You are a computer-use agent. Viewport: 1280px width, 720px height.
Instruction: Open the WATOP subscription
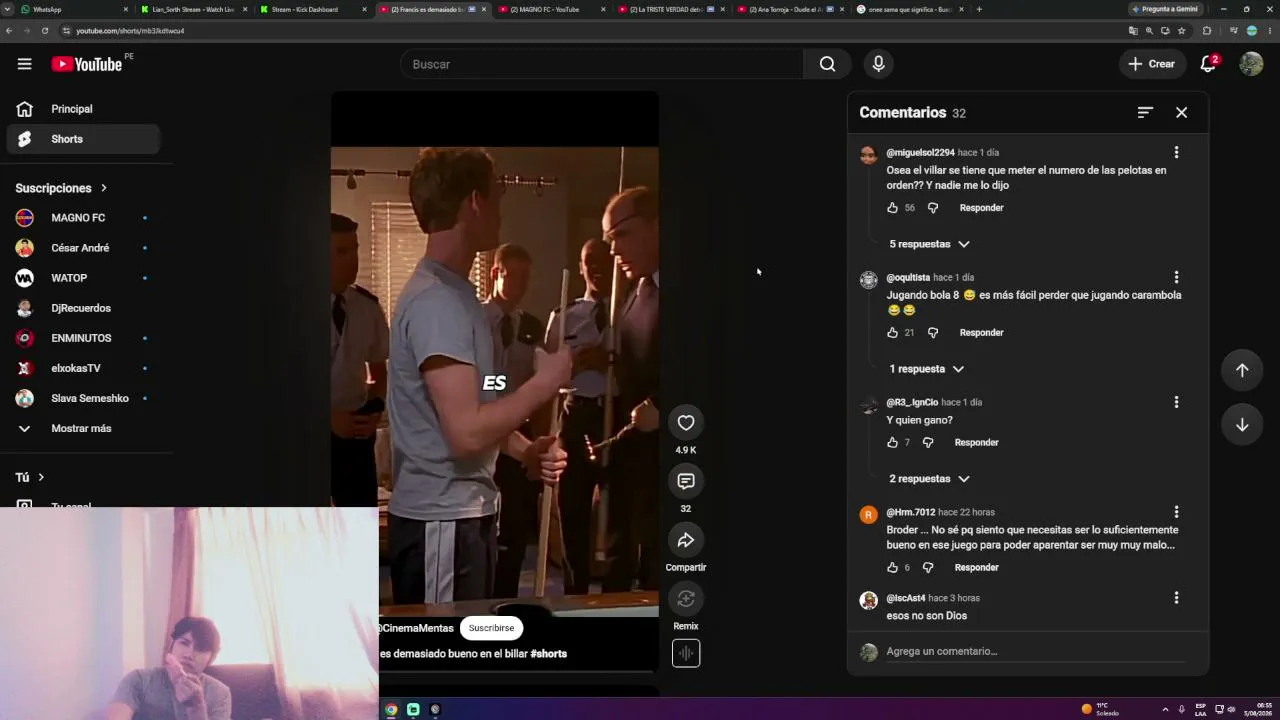tap(82, 278)
